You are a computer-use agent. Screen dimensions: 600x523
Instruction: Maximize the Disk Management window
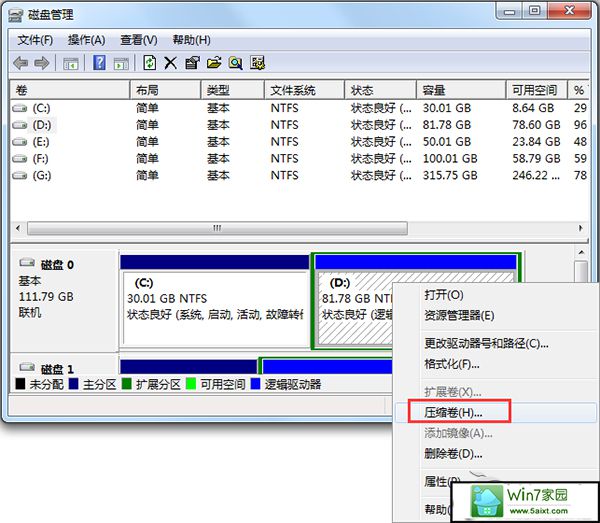click(x=535, y=11)
